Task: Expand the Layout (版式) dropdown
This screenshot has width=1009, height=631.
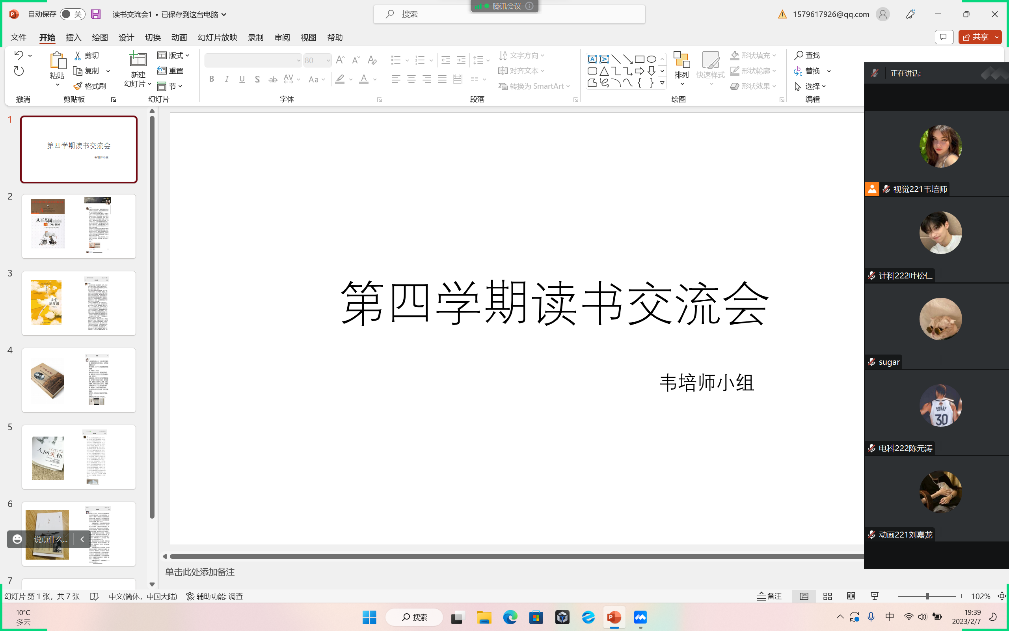Action: pos(174,56)
